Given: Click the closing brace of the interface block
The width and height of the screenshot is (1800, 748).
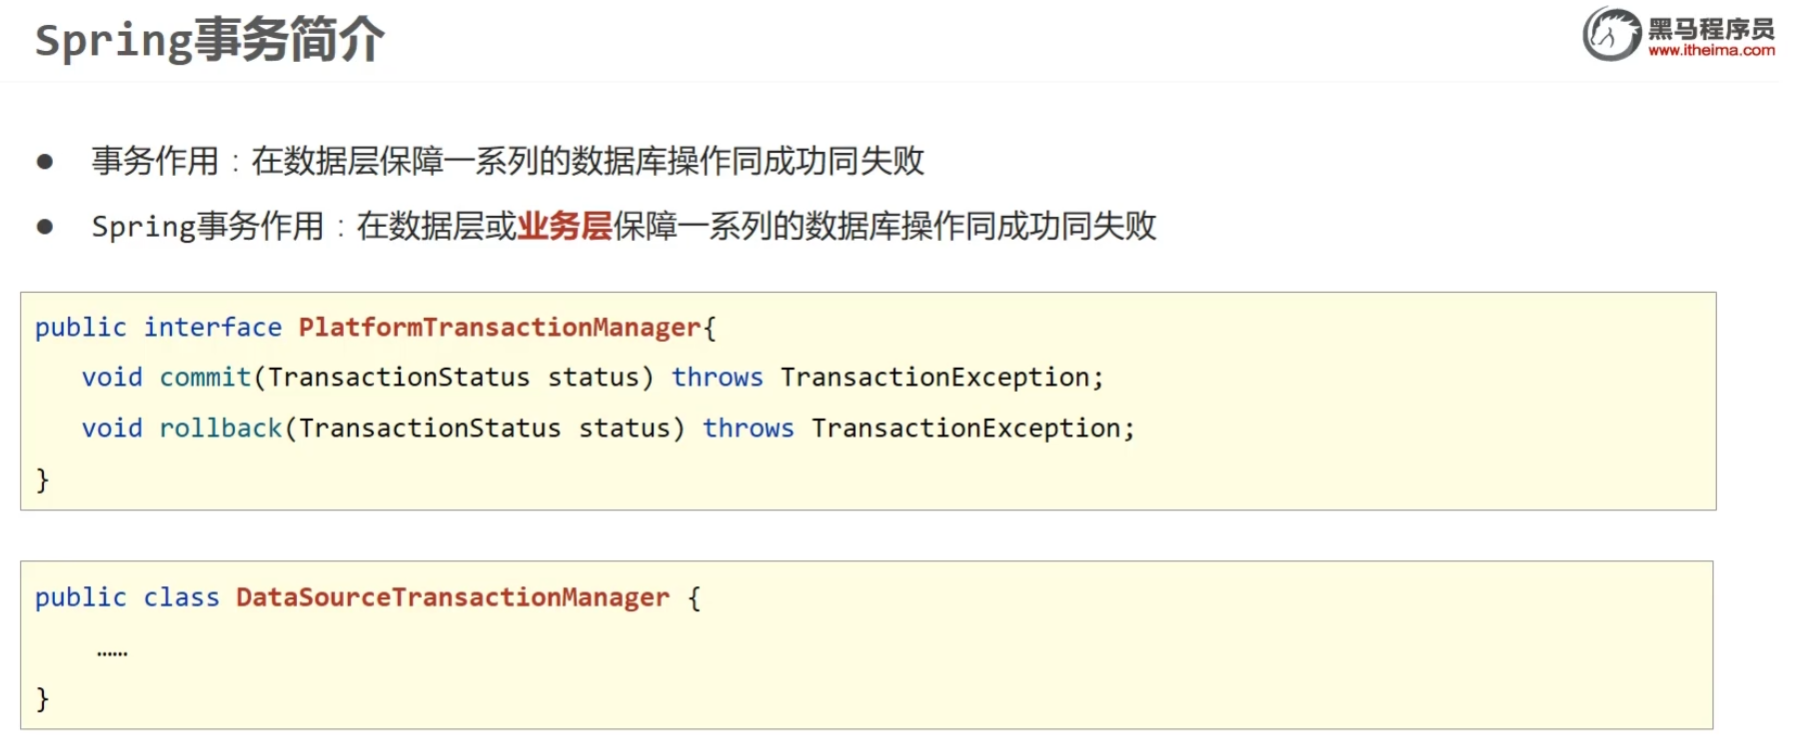Looking at the screenshot, I should [x=42, y=480].
